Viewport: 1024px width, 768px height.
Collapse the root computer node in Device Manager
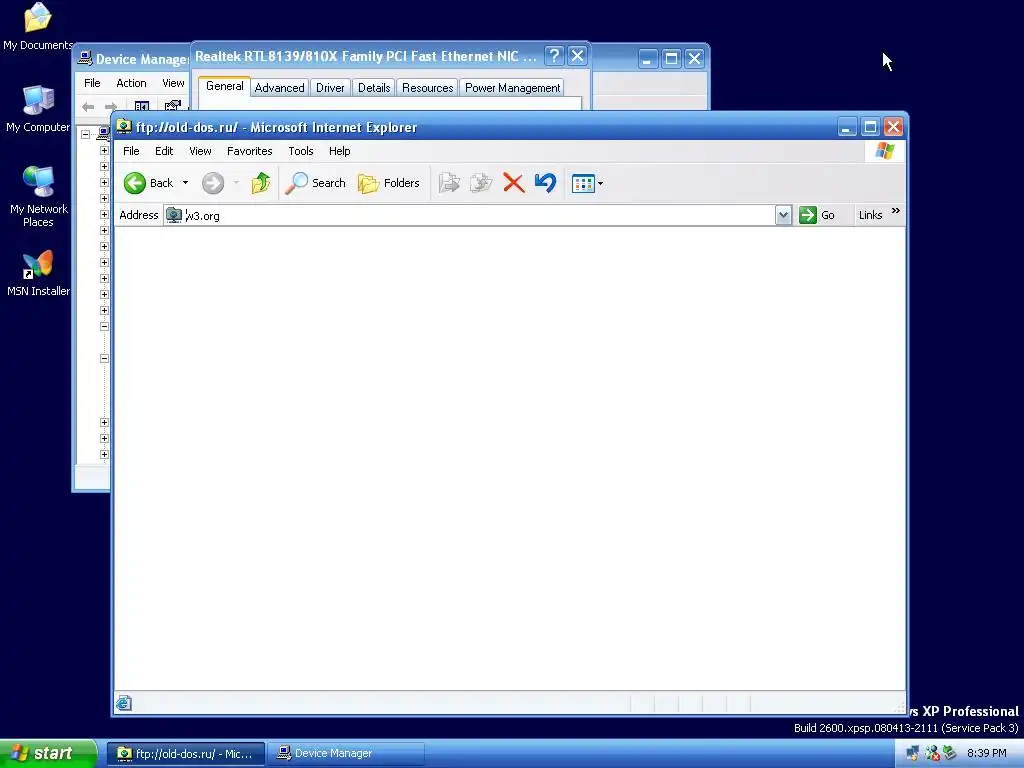86,135
